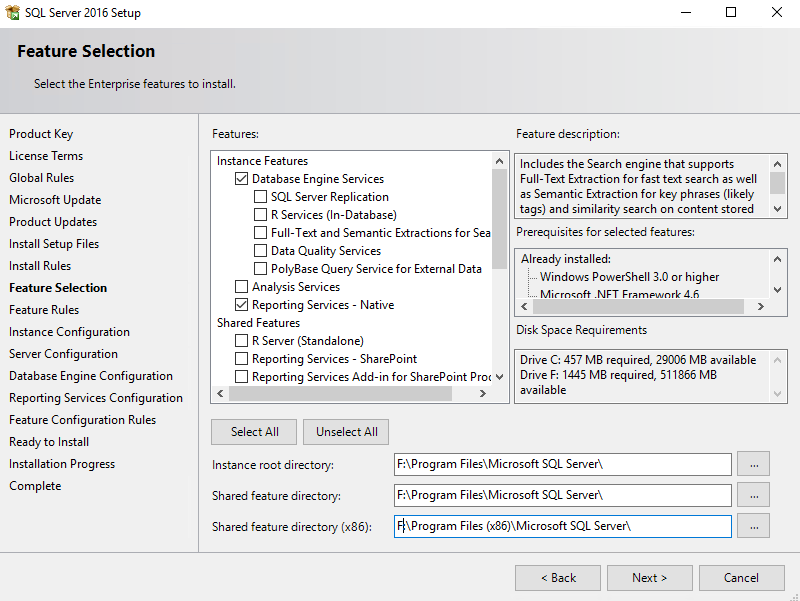Open the Instance Configuration step
The image size is (800, 601).
[69, 332]
